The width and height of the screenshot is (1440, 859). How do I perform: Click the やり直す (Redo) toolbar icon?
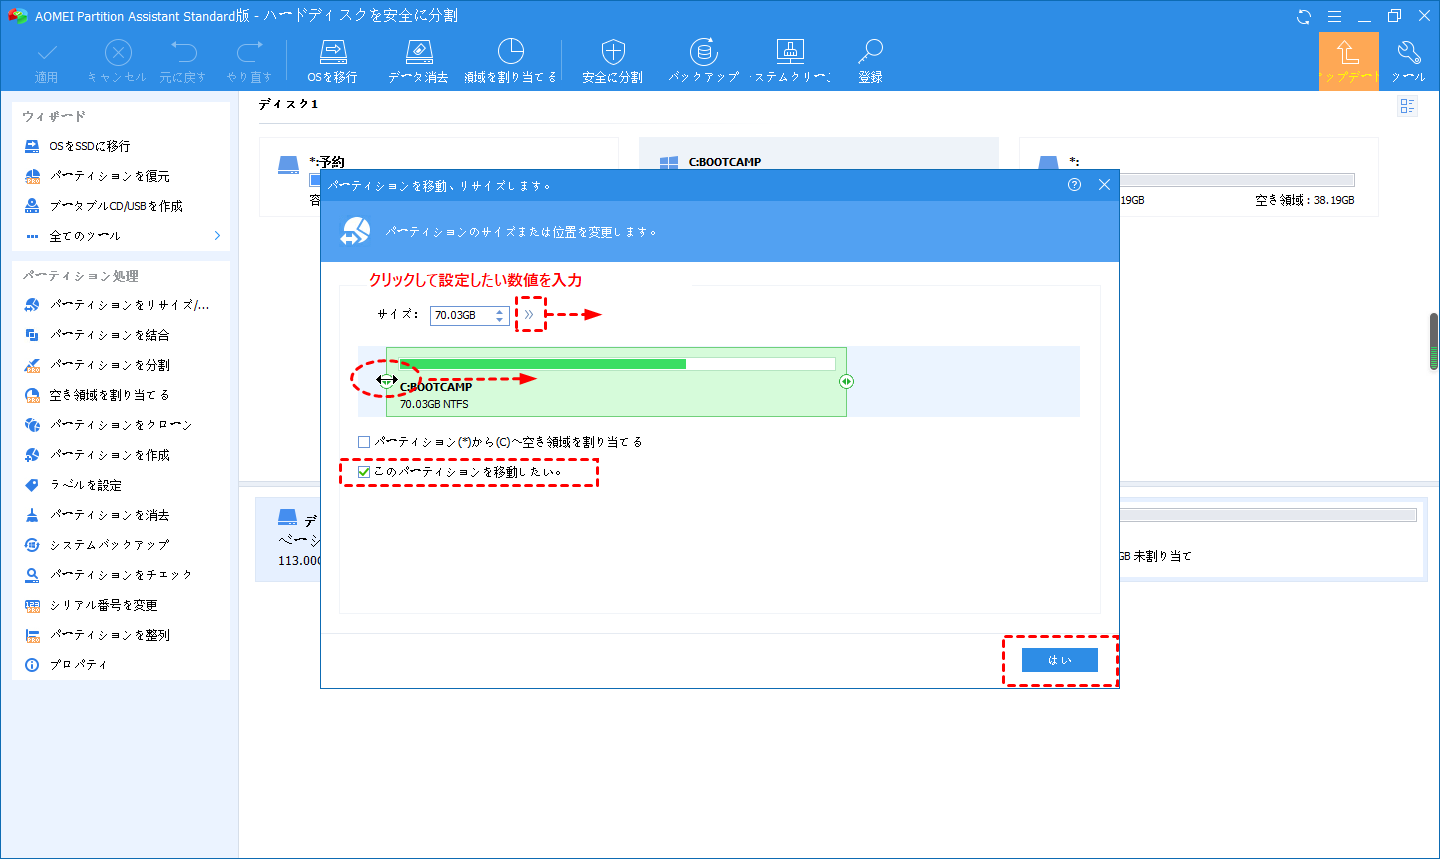click(x=249, y=62)
